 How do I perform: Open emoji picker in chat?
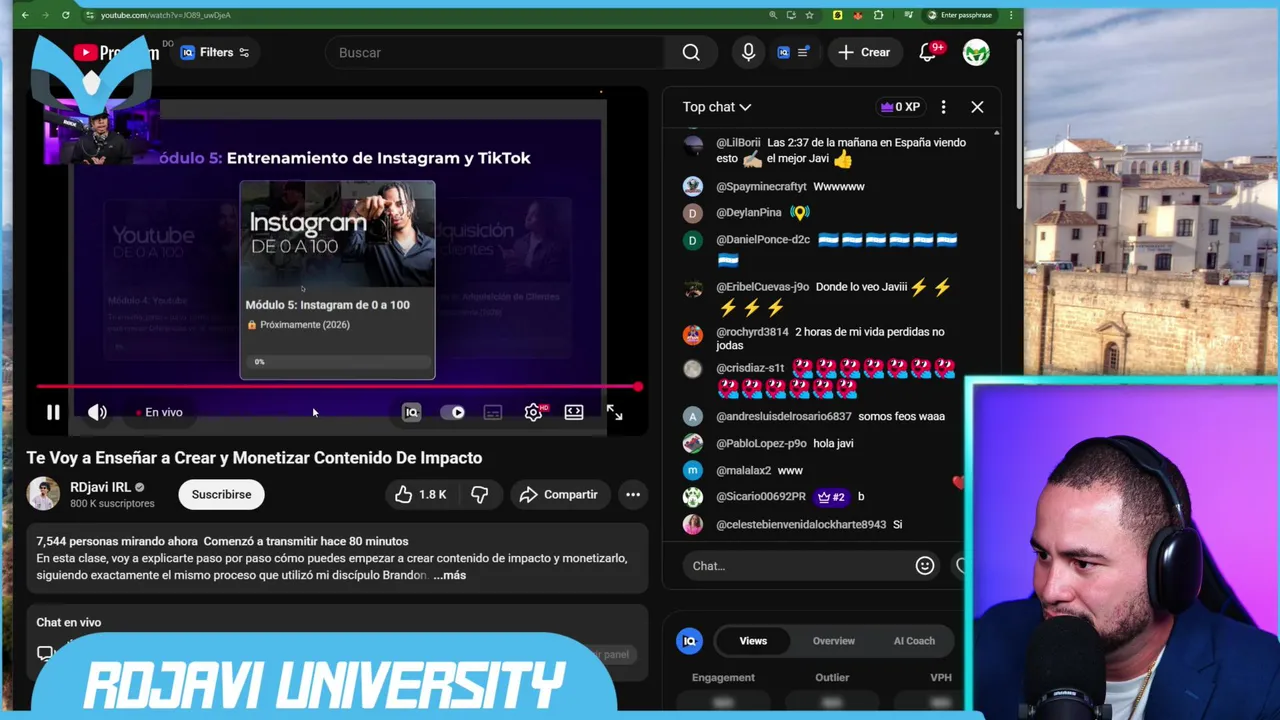coord(925,566)
